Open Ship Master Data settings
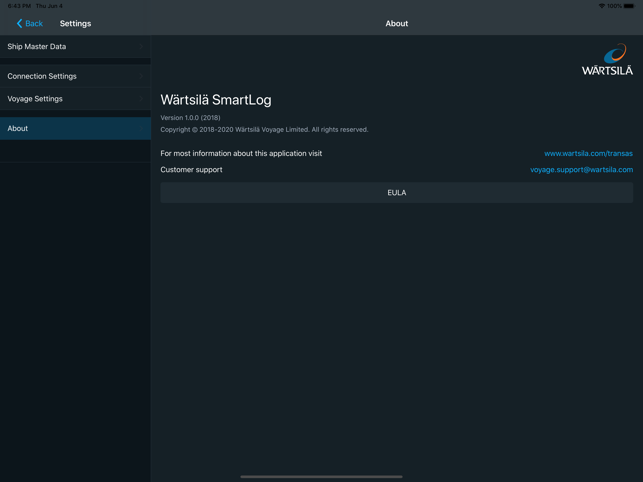This screenshot has width=643, height=482. point(75,46)
